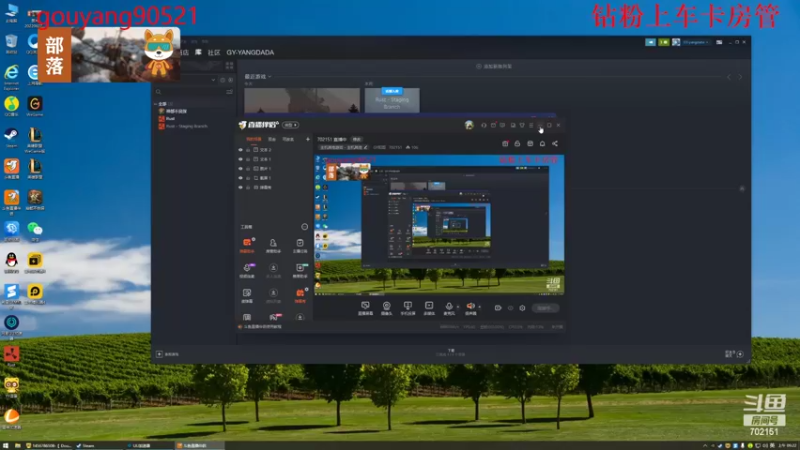Collapse the 全部 category in Steam game list
The height and width of the screenshot is (450, 800).
point(156,104)
